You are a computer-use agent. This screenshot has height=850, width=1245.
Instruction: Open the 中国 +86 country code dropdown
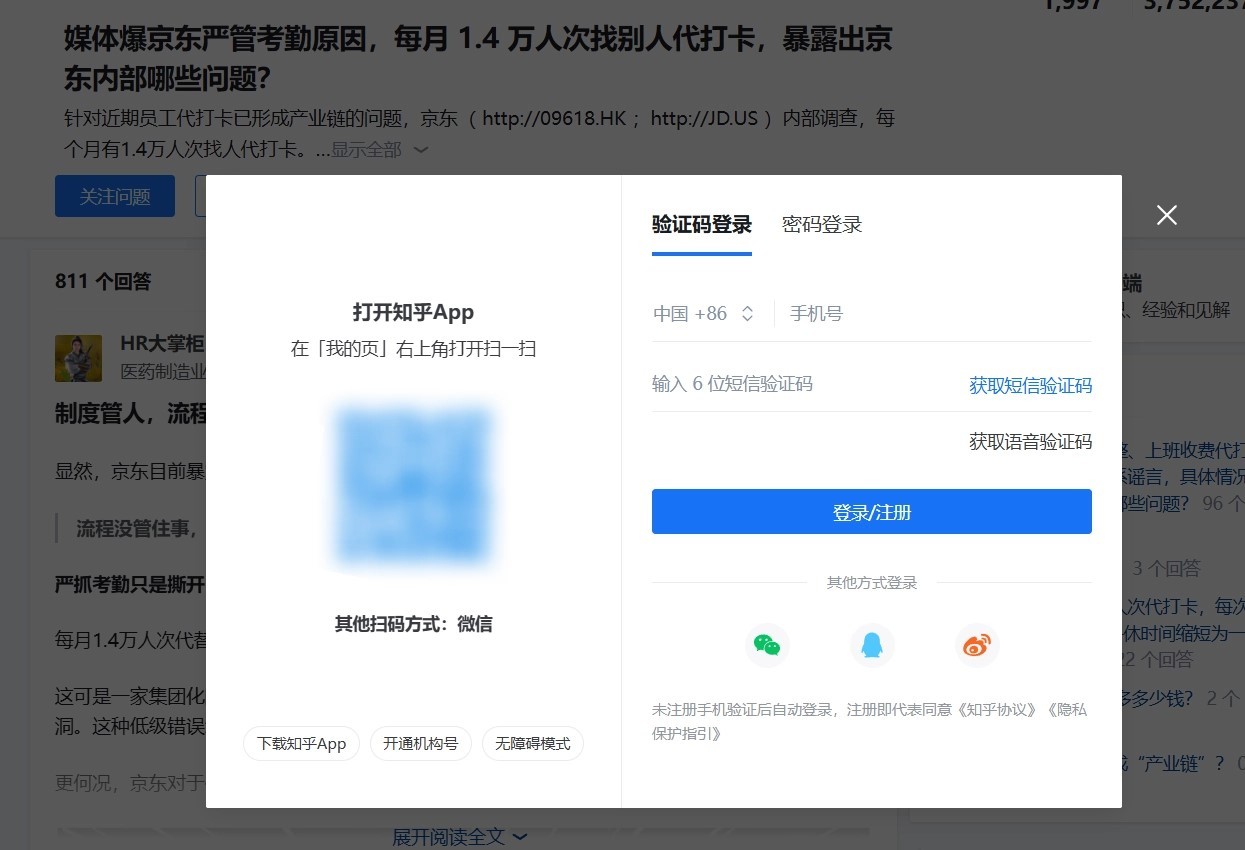(x=703, y=314)
